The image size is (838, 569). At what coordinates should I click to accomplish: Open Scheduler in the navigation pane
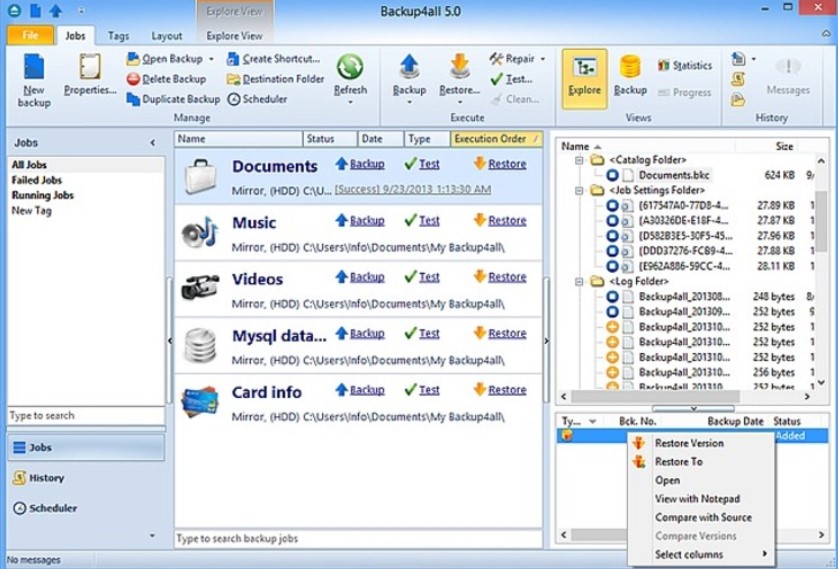point(86,508)
